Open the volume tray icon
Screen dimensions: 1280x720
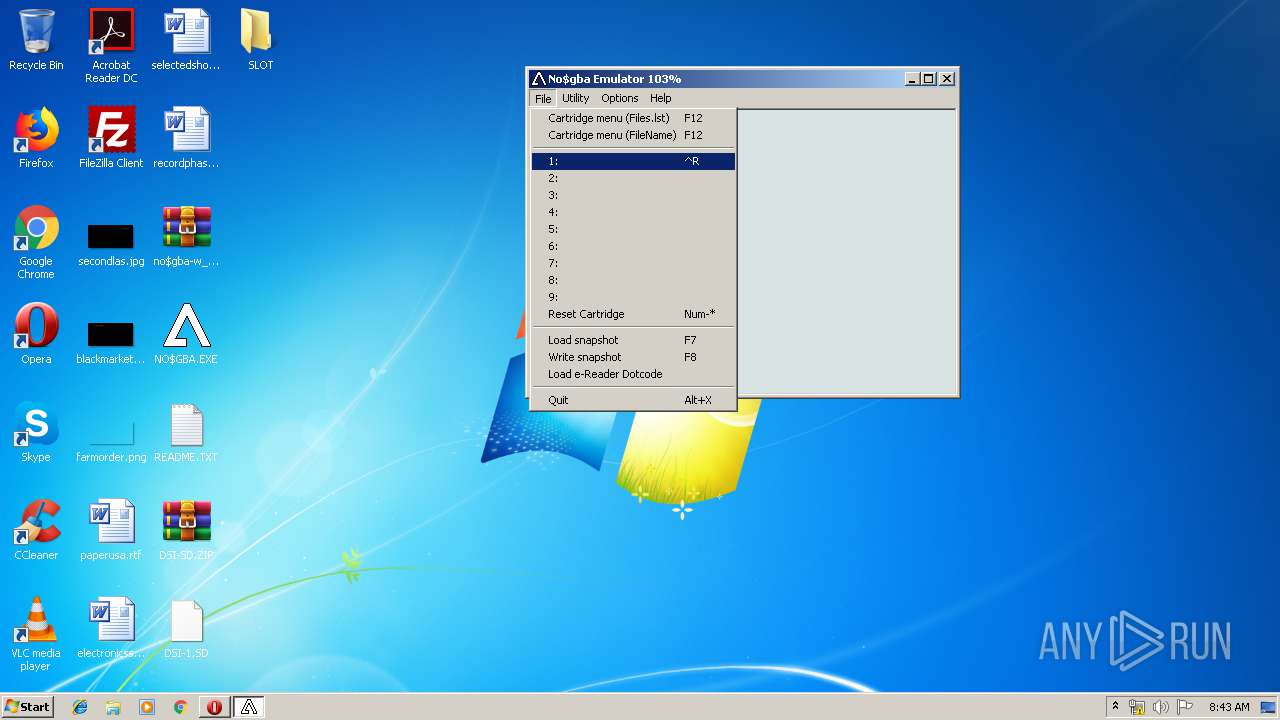click(x=1160, y=707)
